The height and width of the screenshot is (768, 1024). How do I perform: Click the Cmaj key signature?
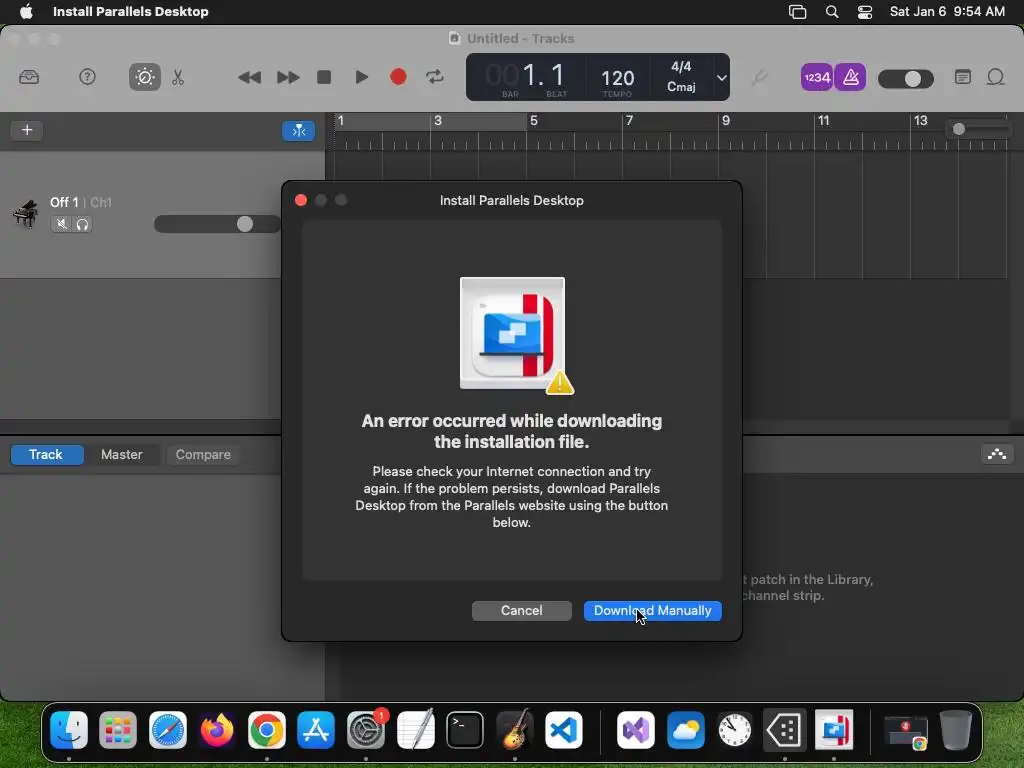coord(680,87)
